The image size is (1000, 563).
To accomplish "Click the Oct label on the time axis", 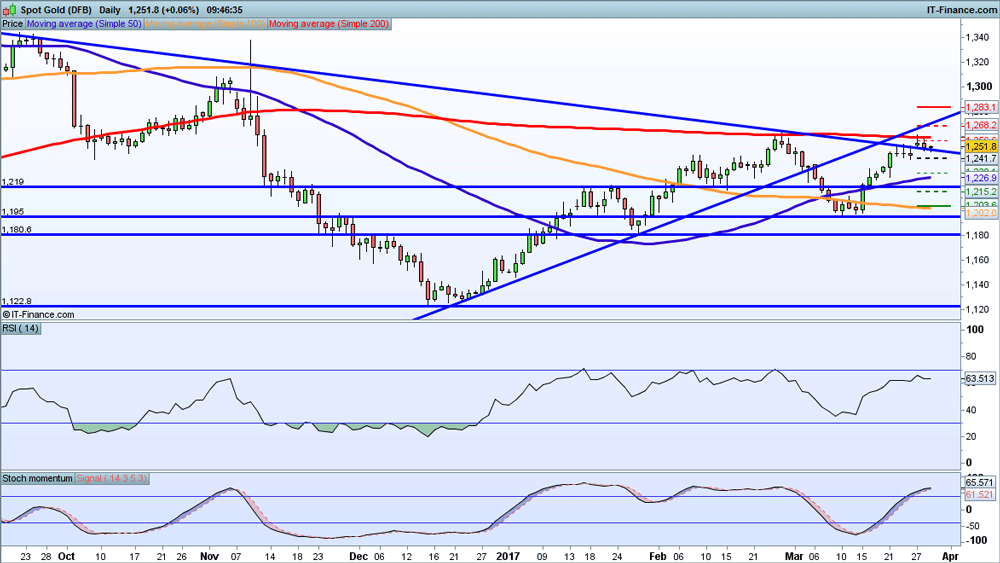I will tap(66, 556).
